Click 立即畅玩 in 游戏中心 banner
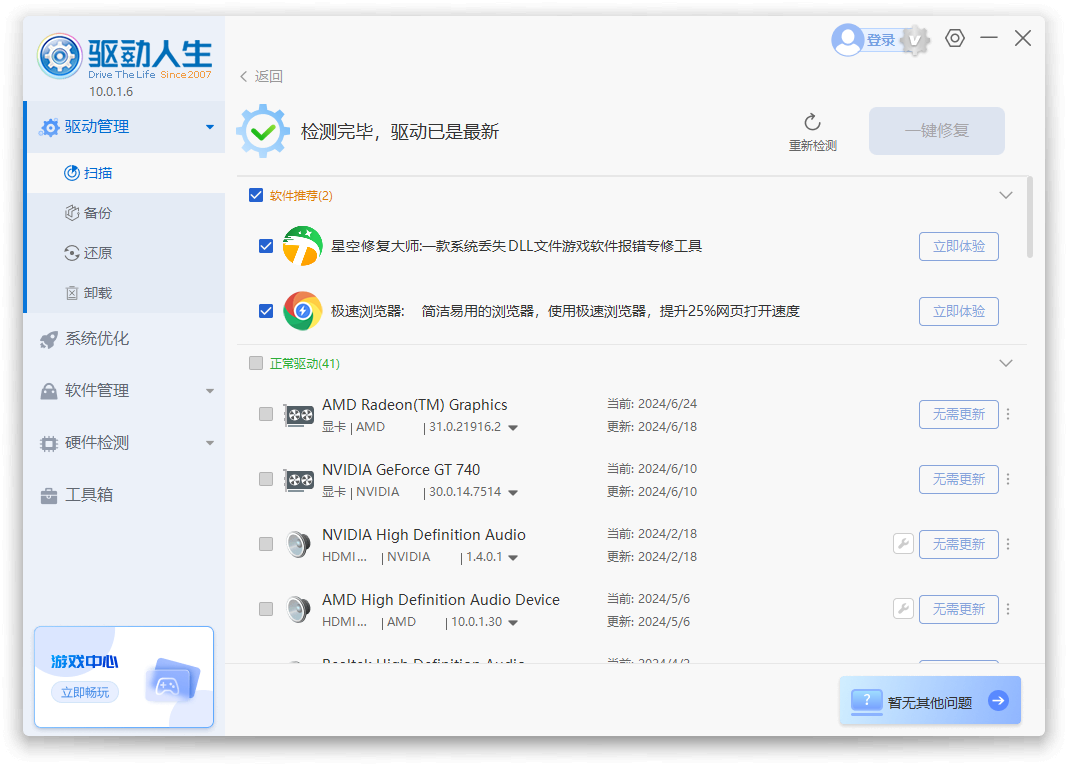This screenshot has height=766, width=1068. [85, 692]
